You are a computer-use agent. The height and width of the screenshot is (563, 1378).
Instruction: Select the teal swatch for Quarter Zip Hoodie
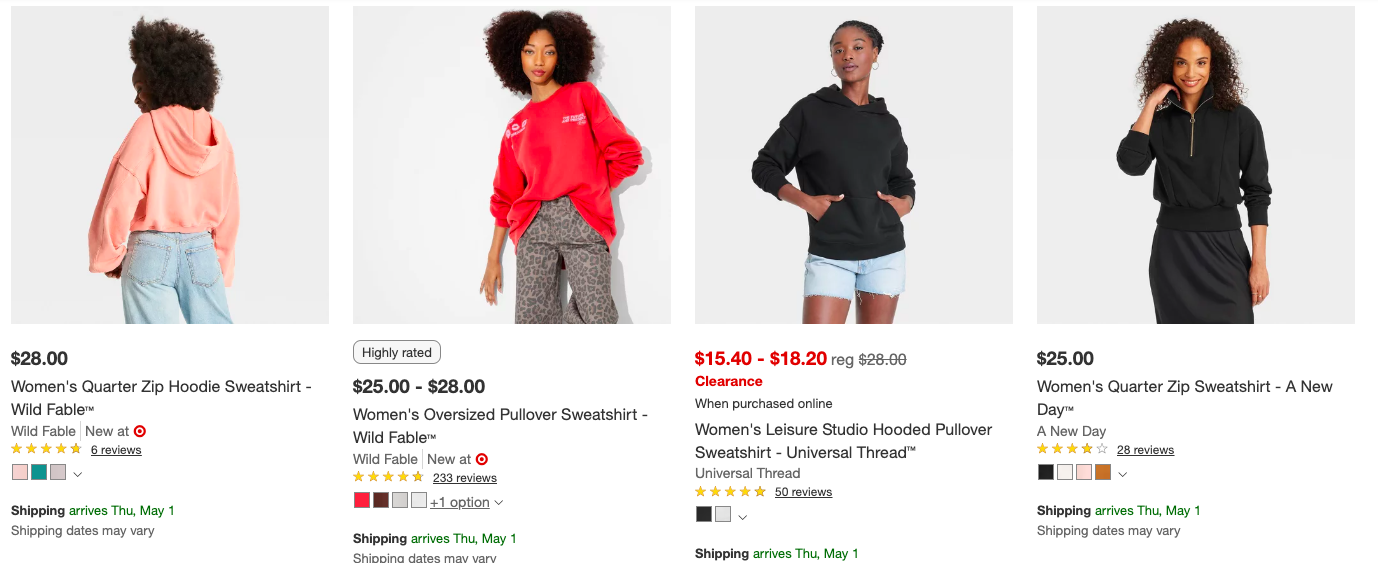click(x=39, y=472)
